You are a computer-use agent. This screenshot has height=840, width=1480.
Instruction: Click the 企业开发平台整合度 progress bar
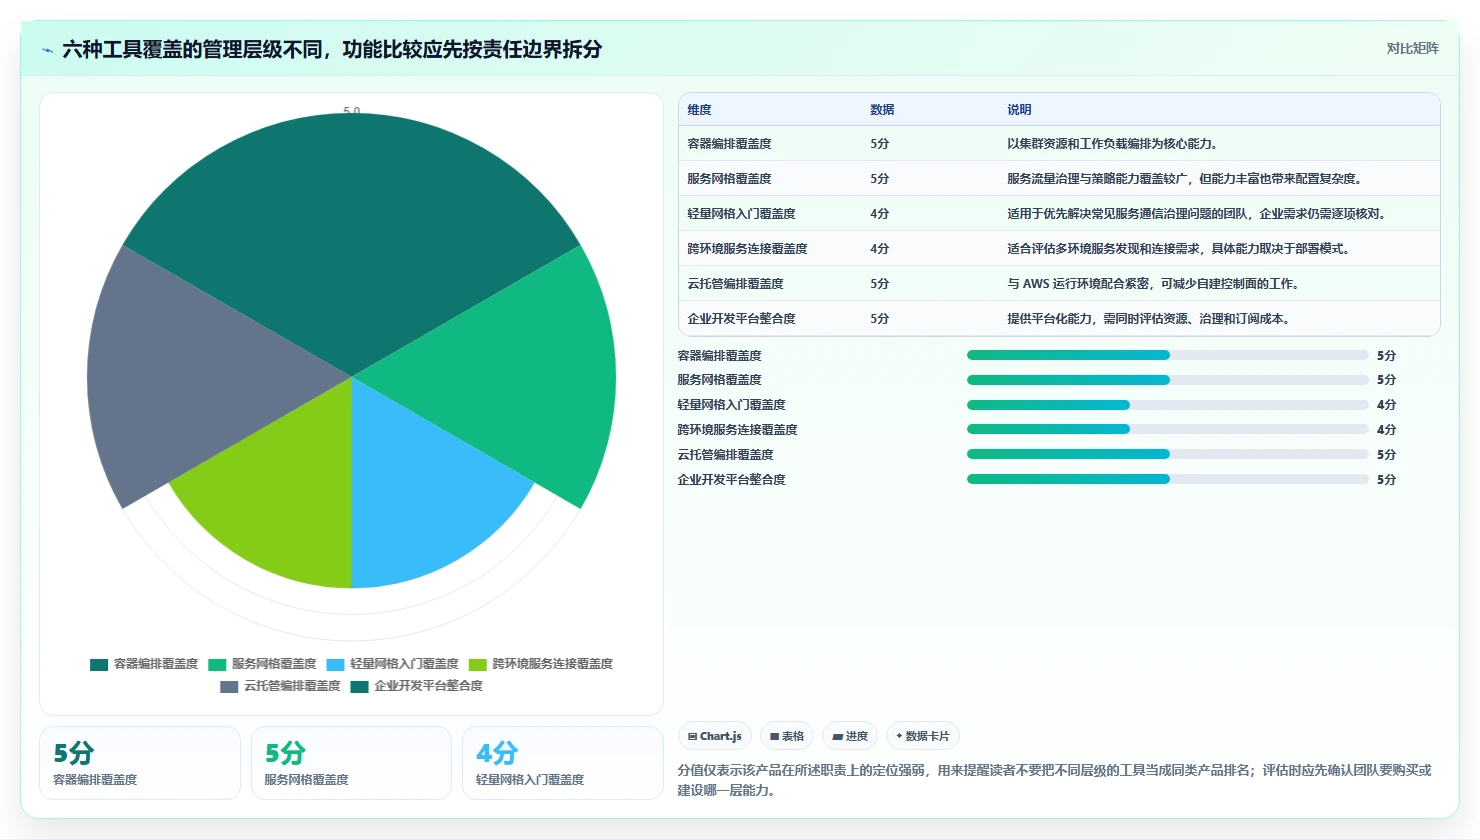[x=1167, y=480]
